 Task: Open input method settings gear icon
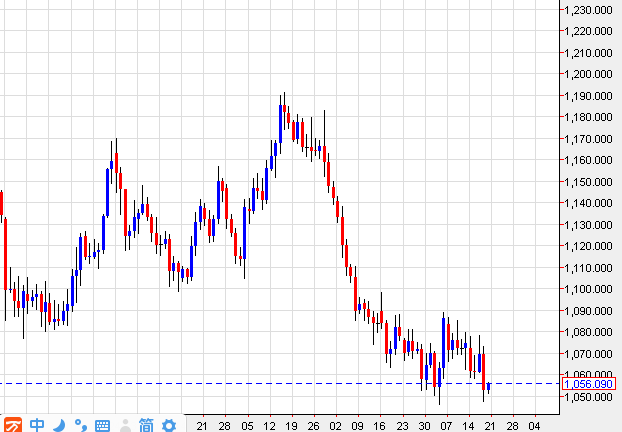[169, 425]
